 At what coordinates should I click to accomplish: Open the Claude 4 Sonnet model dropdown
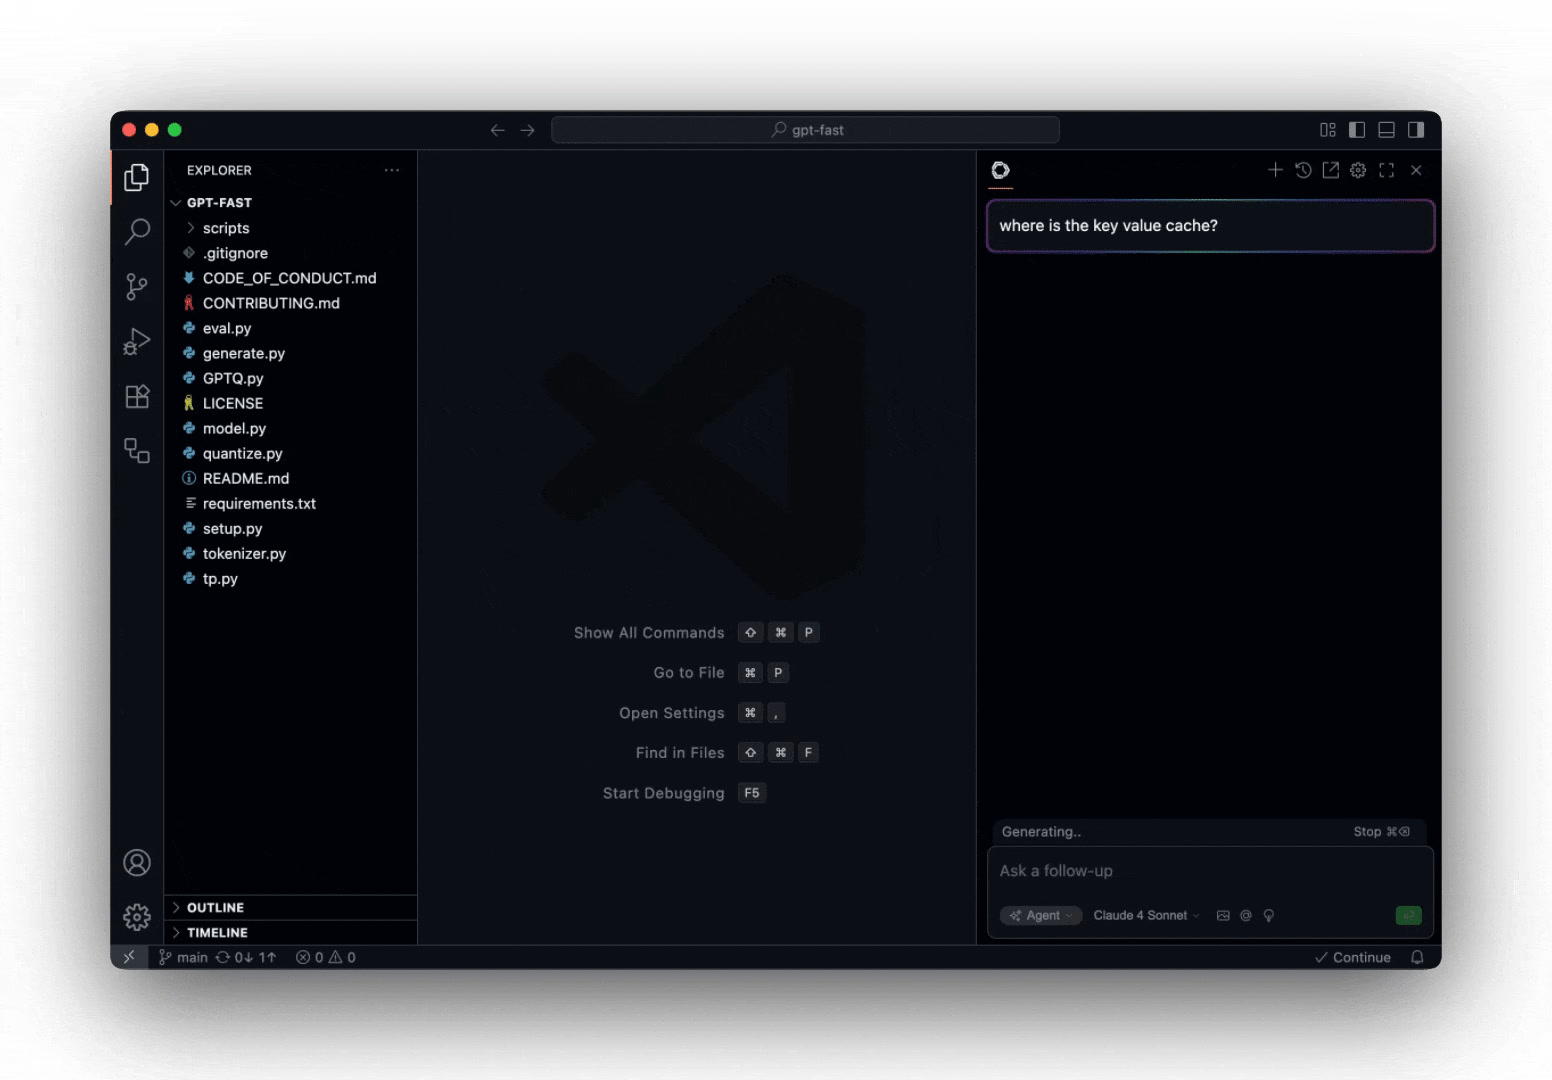pos(1146,915)
